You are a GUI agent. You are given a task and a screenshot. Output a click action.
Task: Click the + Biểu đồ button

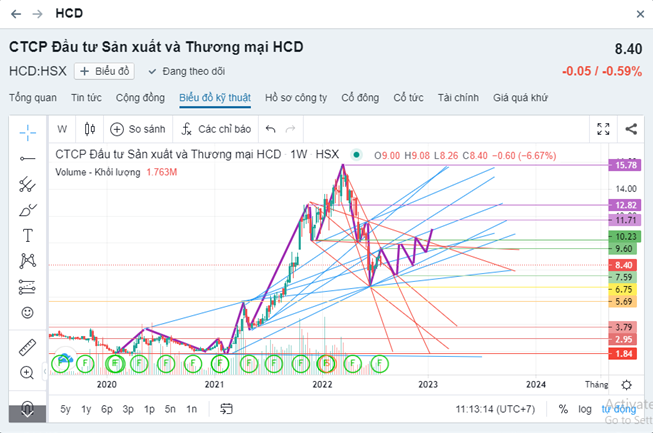click(104, 71)
